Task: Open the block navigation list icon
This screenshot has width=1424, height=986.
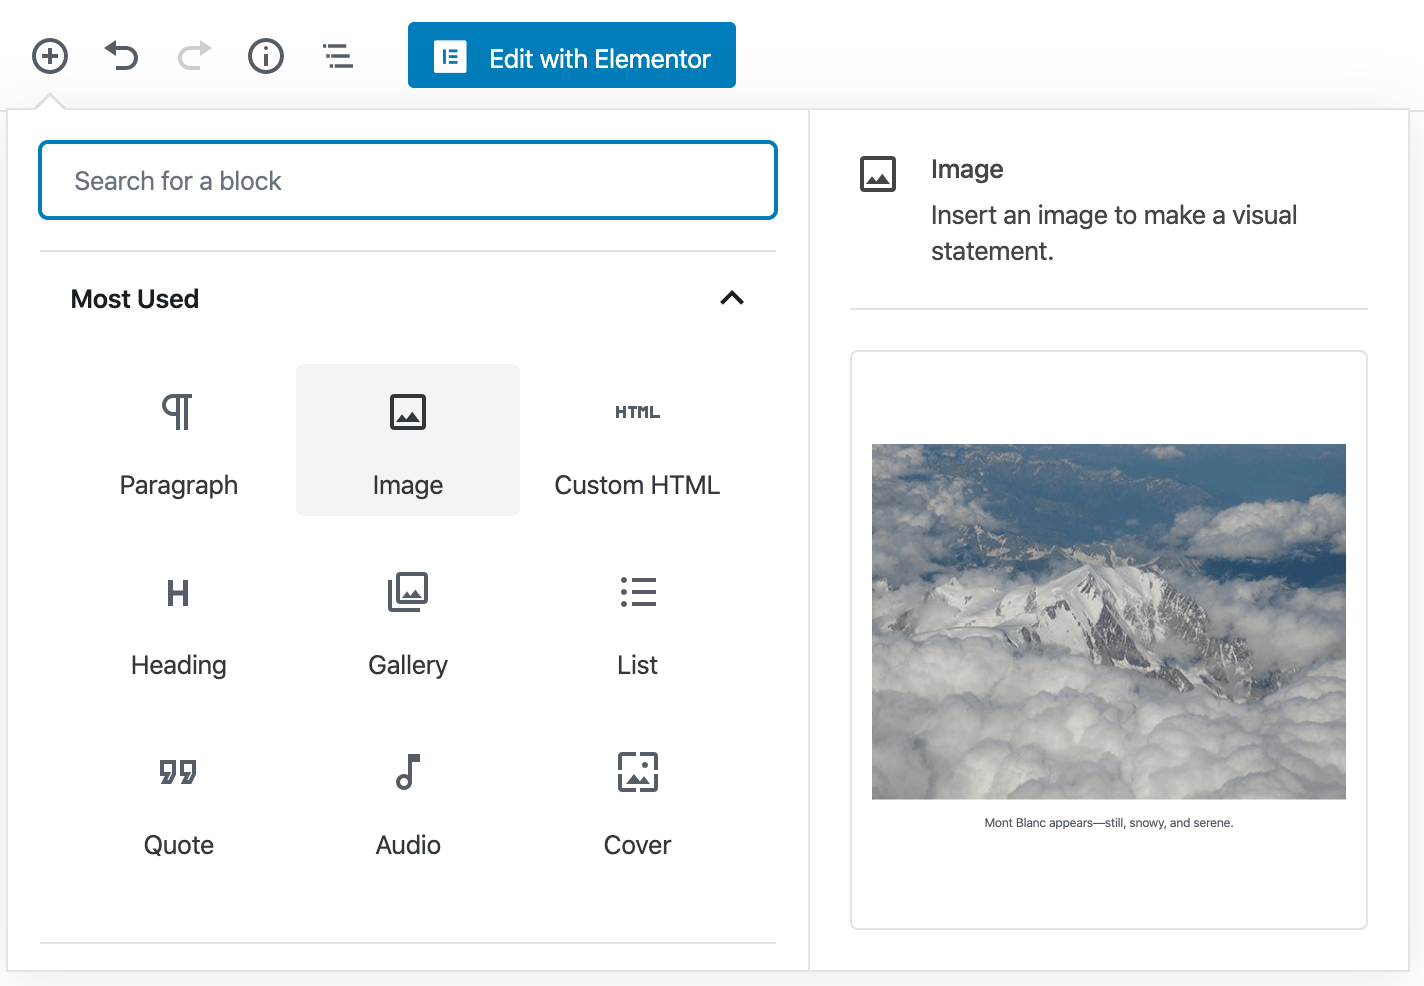Action: pyautogui.click(x=338, y=56)
